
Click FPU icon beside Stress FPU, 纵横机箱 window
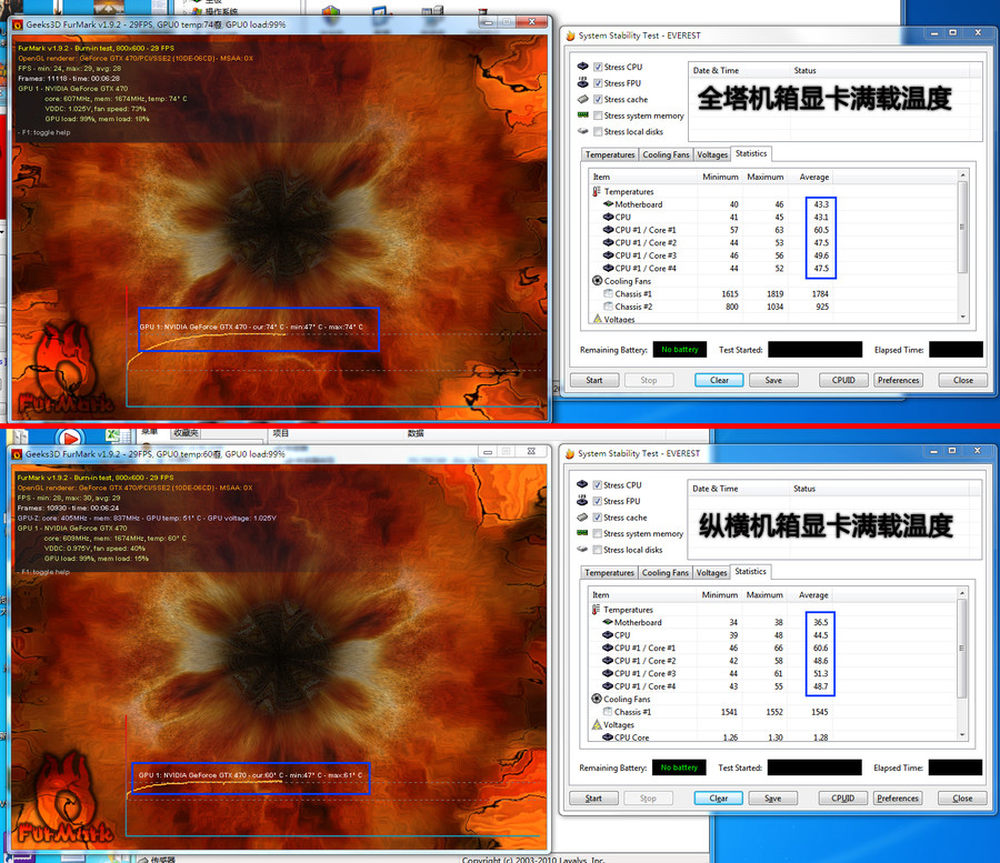point(582,501)
